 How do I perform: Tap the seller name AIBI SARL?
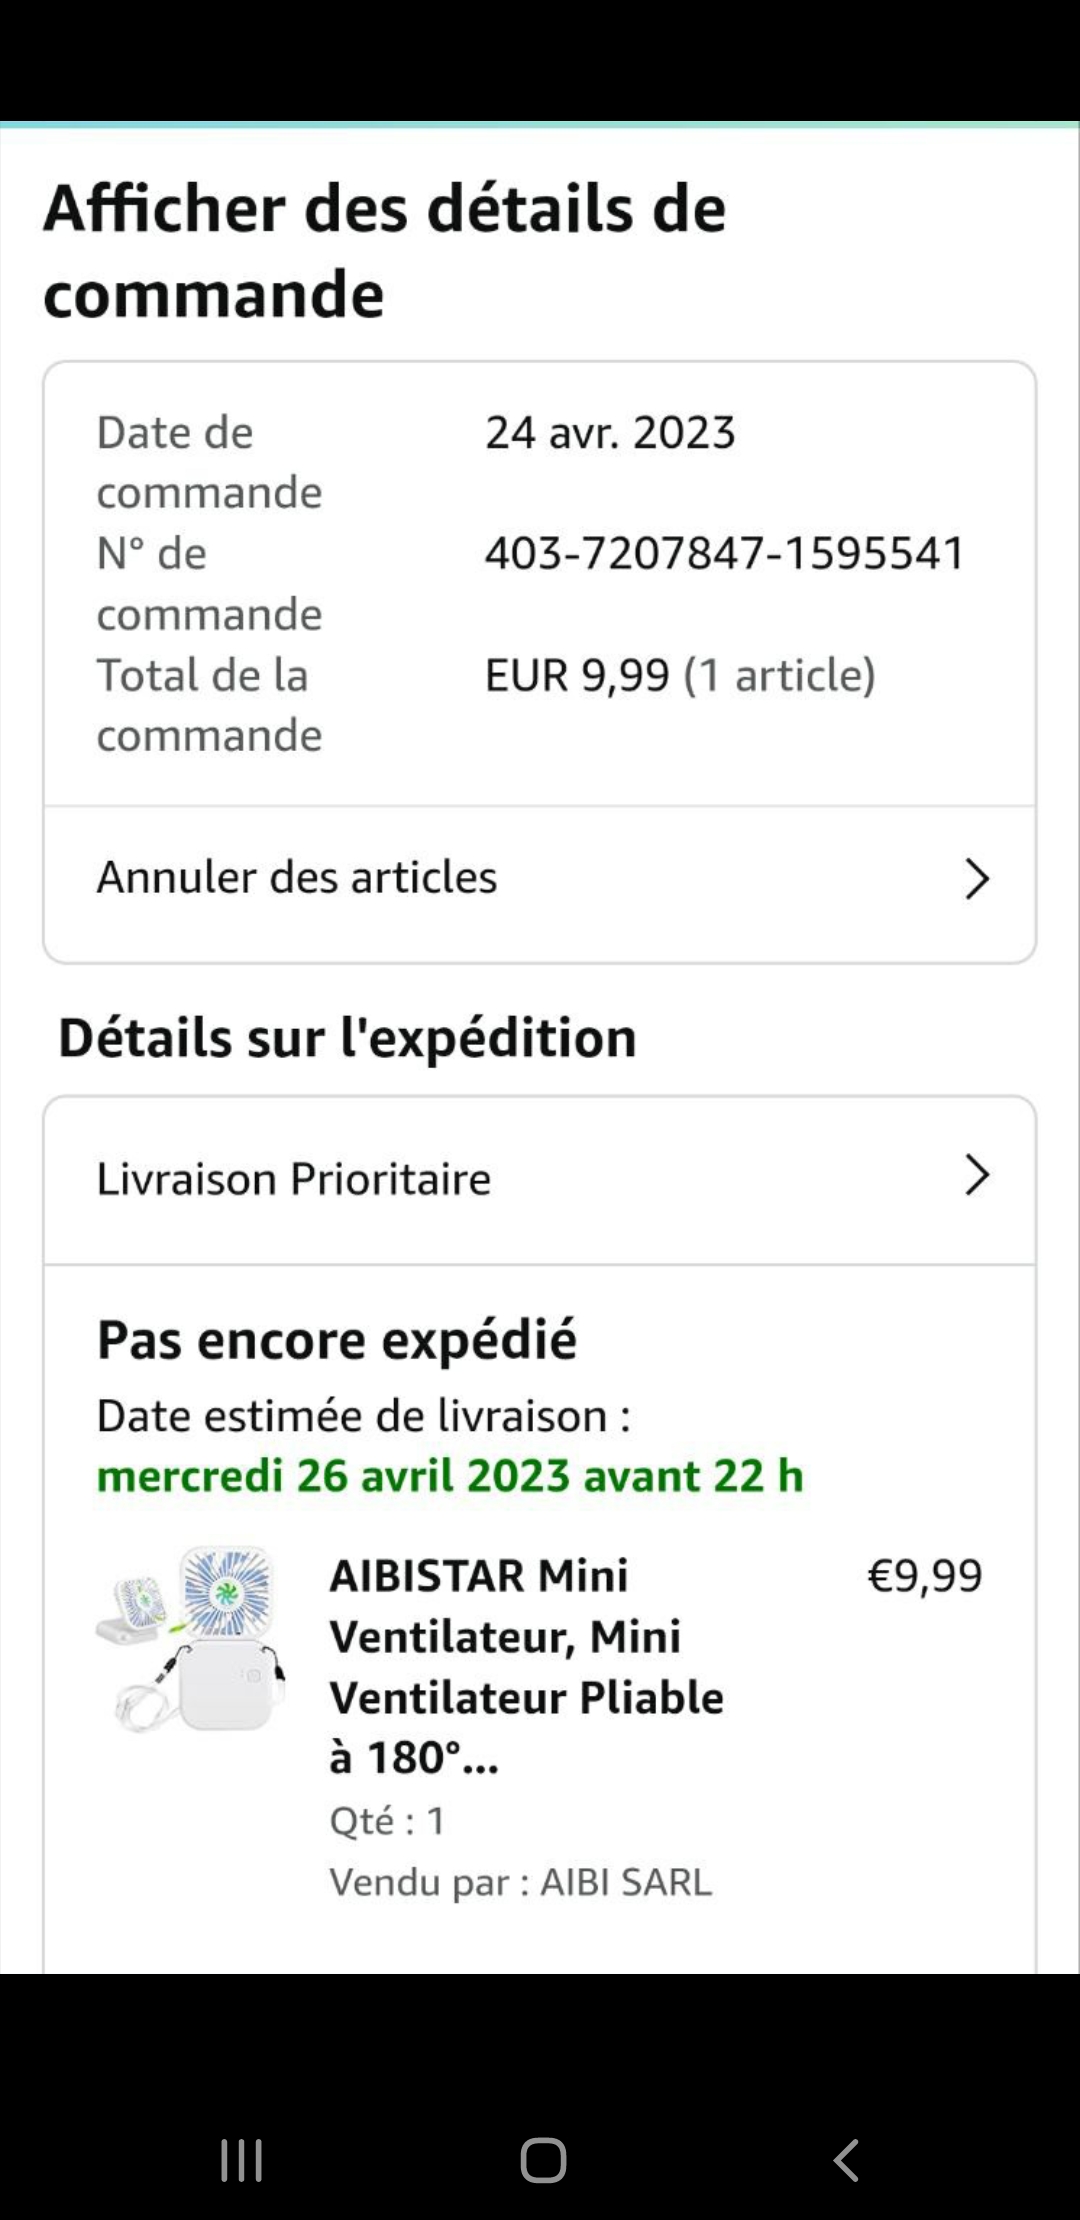[626, 1882]
